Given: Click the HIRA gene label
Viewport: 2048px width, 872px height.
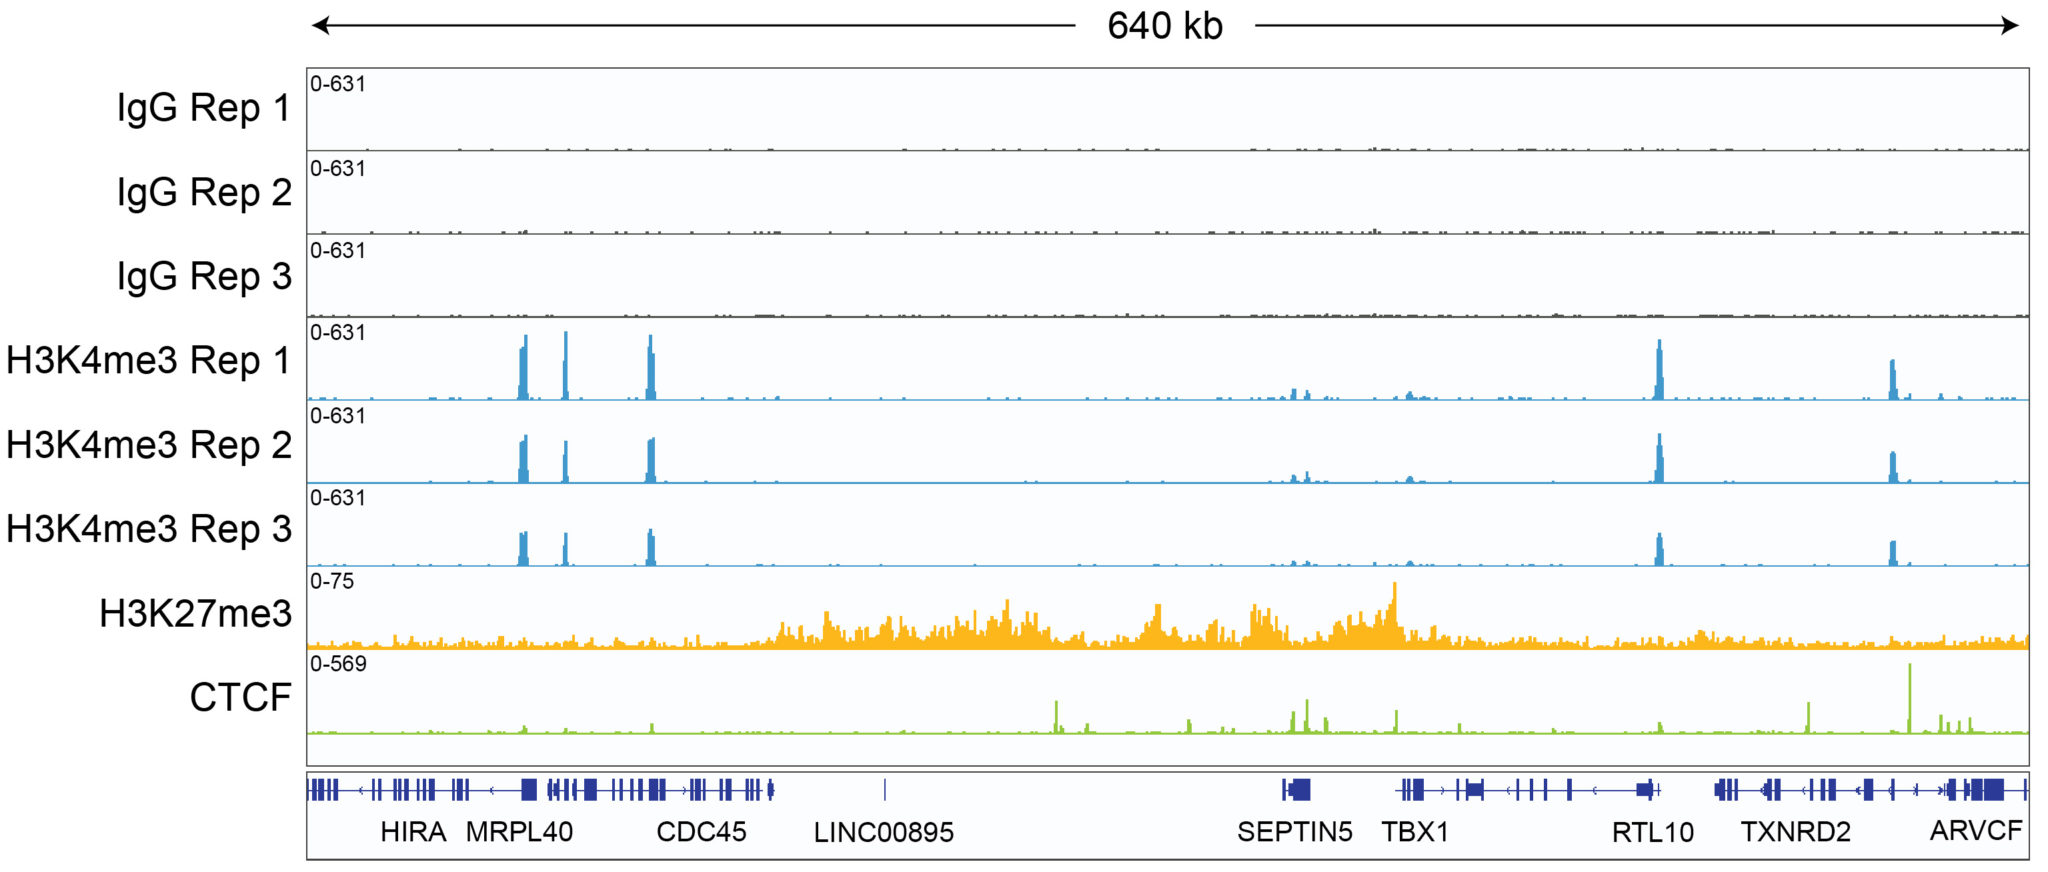Looking at the screenshot, I should coord(413,832).
